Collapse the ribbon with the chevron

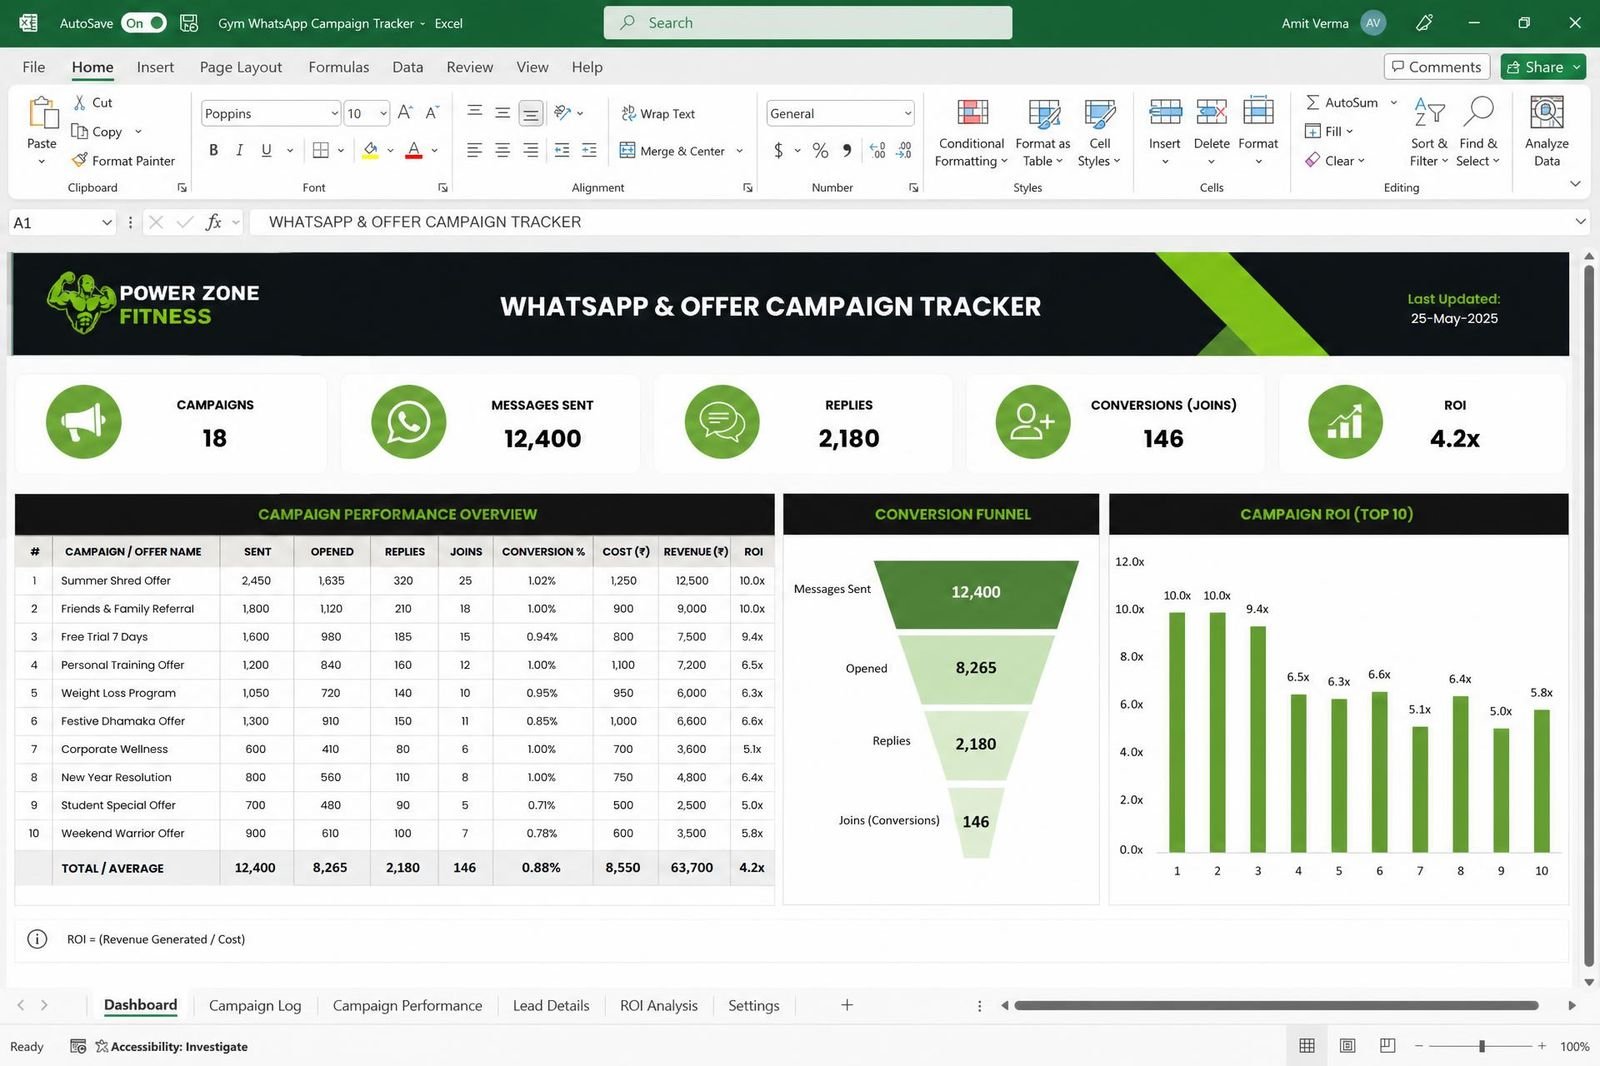(x=1575, y=184)
